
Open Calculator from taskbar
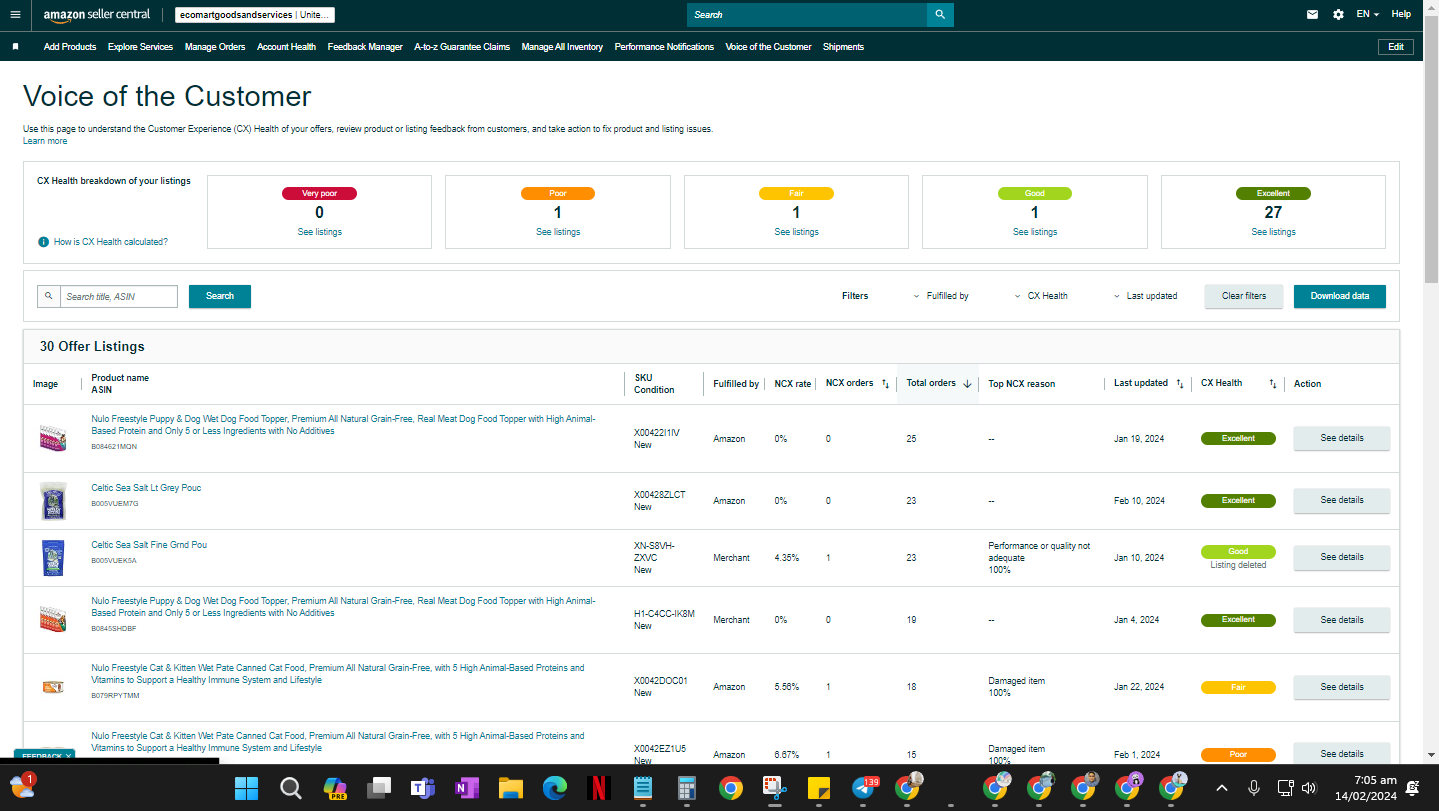click(687, 788)
